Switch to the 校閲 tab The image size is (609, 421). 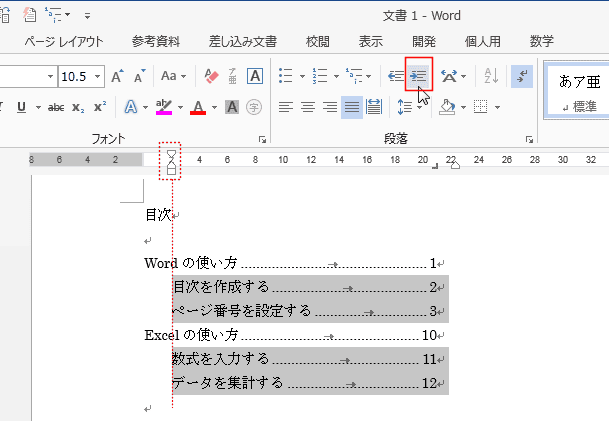tap(318, 41)
